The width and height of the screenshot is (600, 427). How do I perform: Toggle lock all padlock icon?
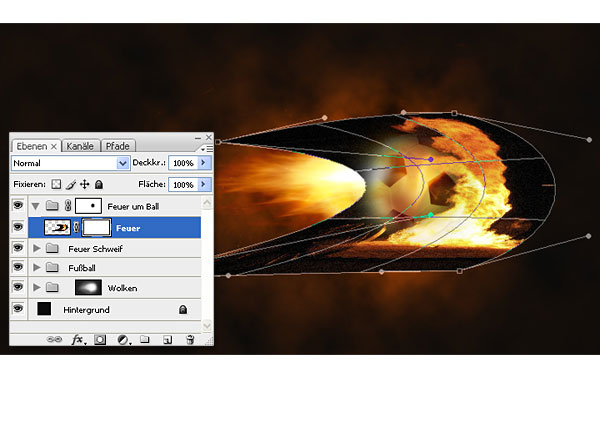tap(99, 184)
